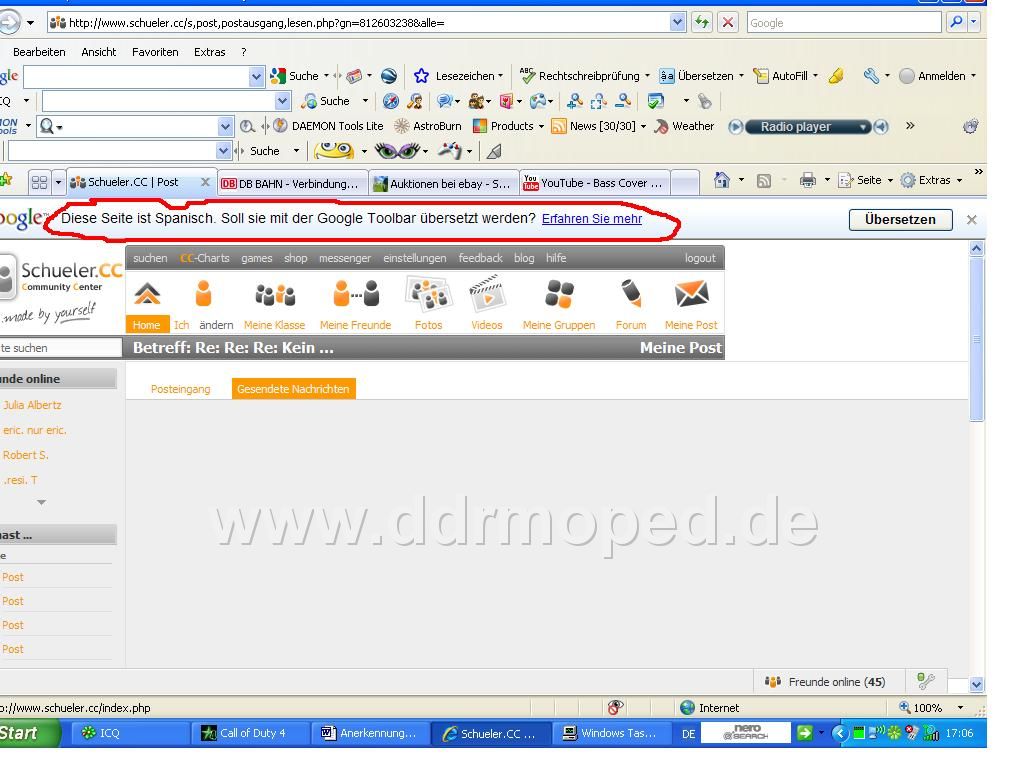Switch to the DB BAHN Verbindung tab

(x=293, y=184)
